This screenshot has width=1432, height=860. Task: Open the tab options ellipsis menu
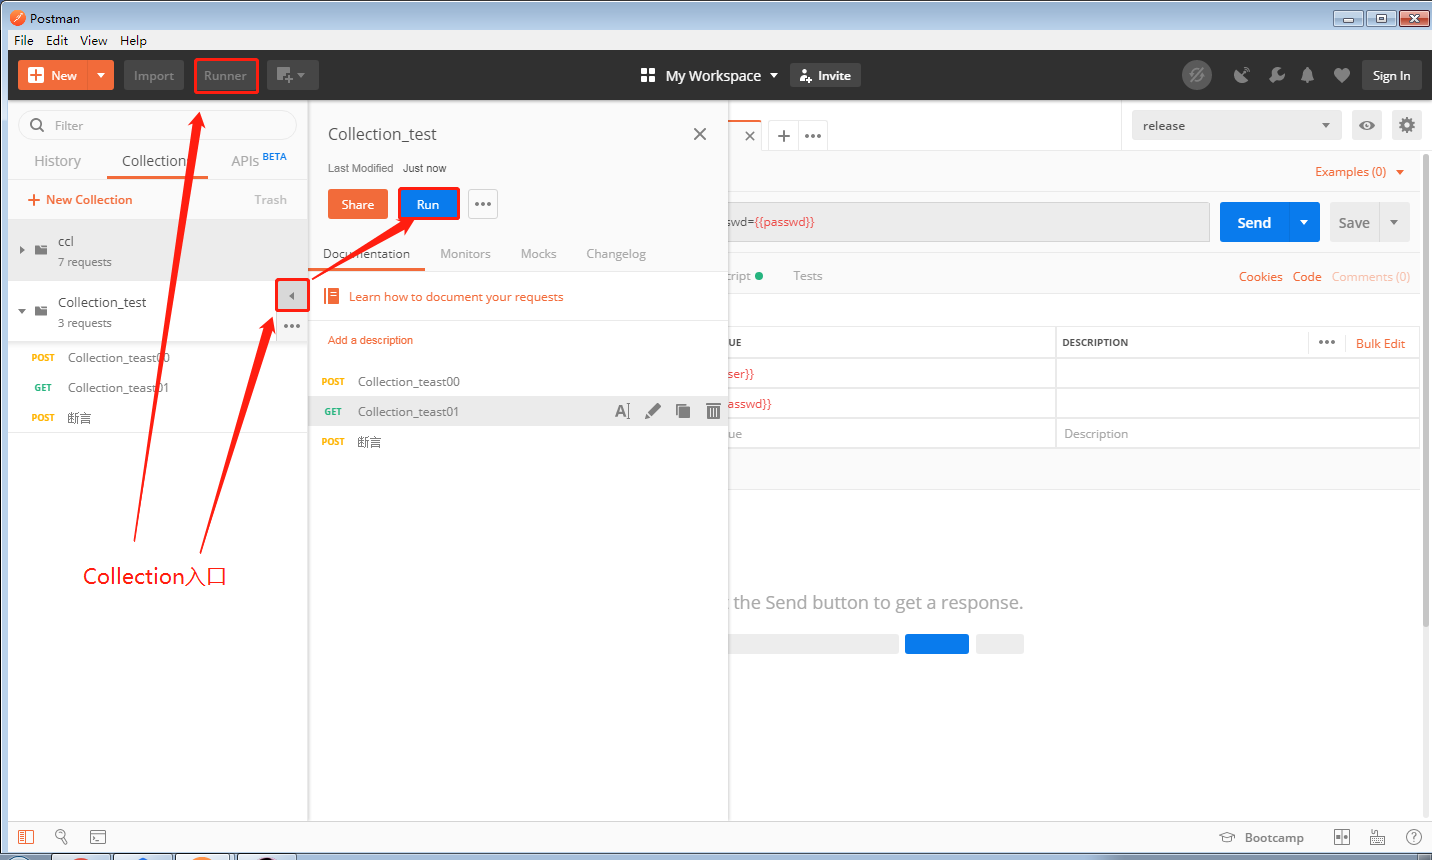(813, 136)
